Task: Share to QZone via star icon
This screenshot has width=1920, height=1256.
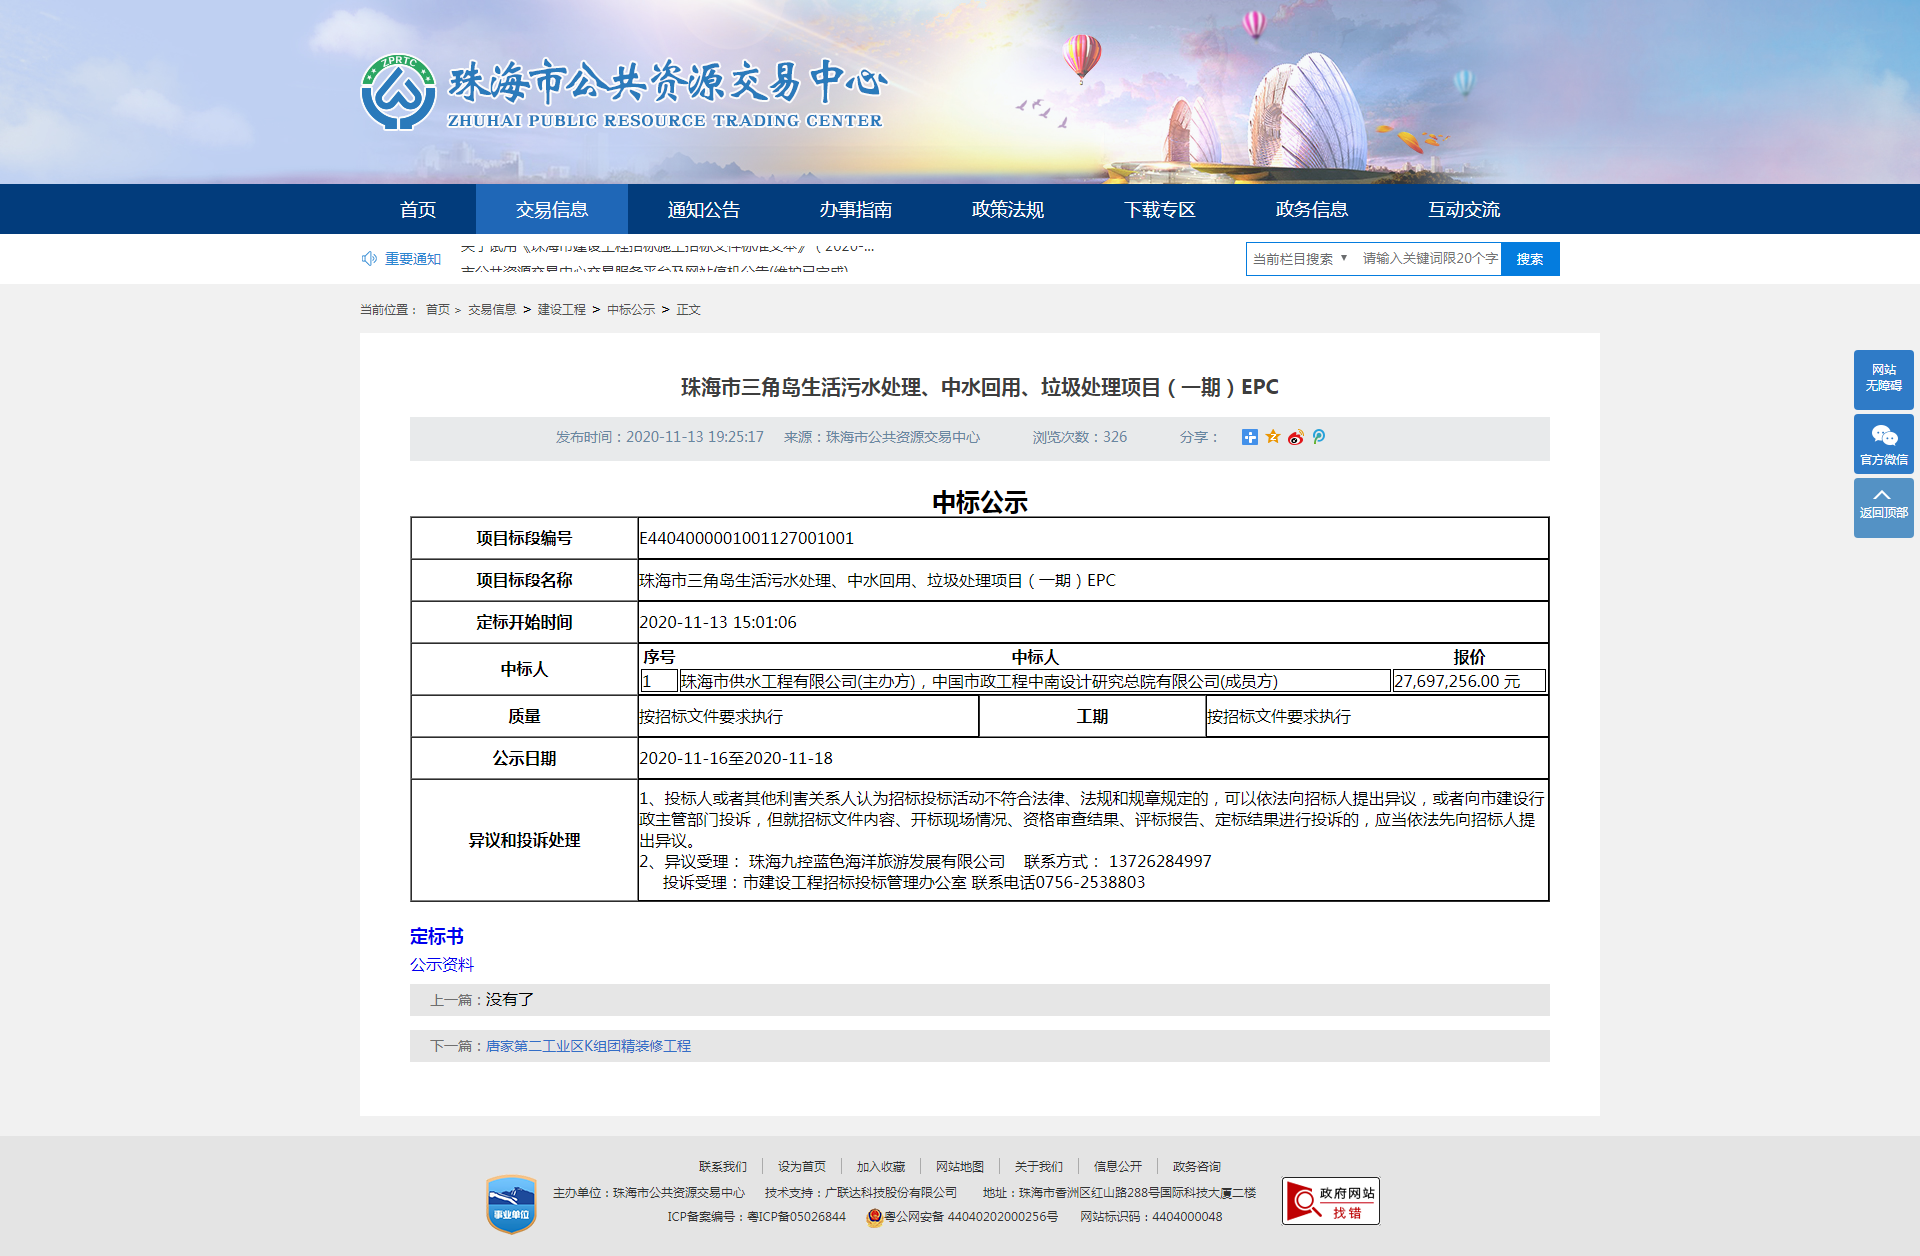Action: pos(1273,437)
